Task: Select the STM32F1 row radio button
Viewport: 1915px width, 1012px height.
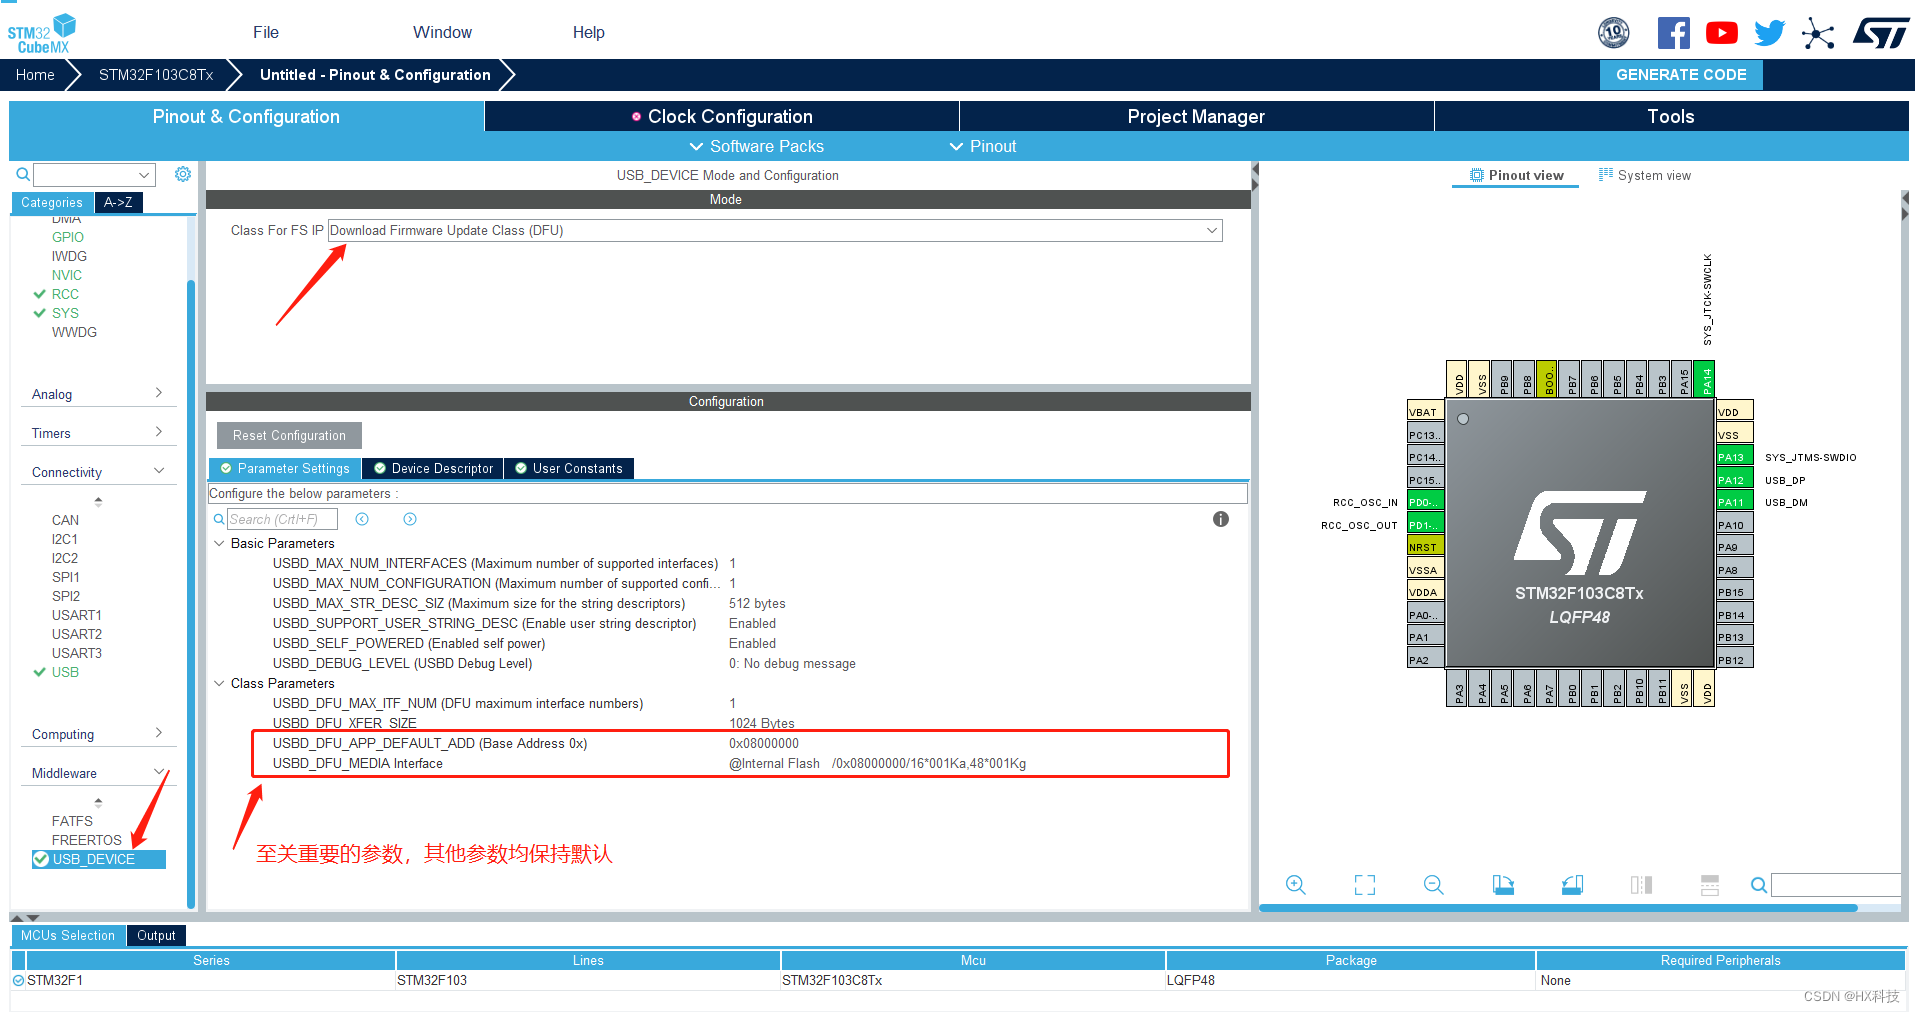Action: click(18, 980)
